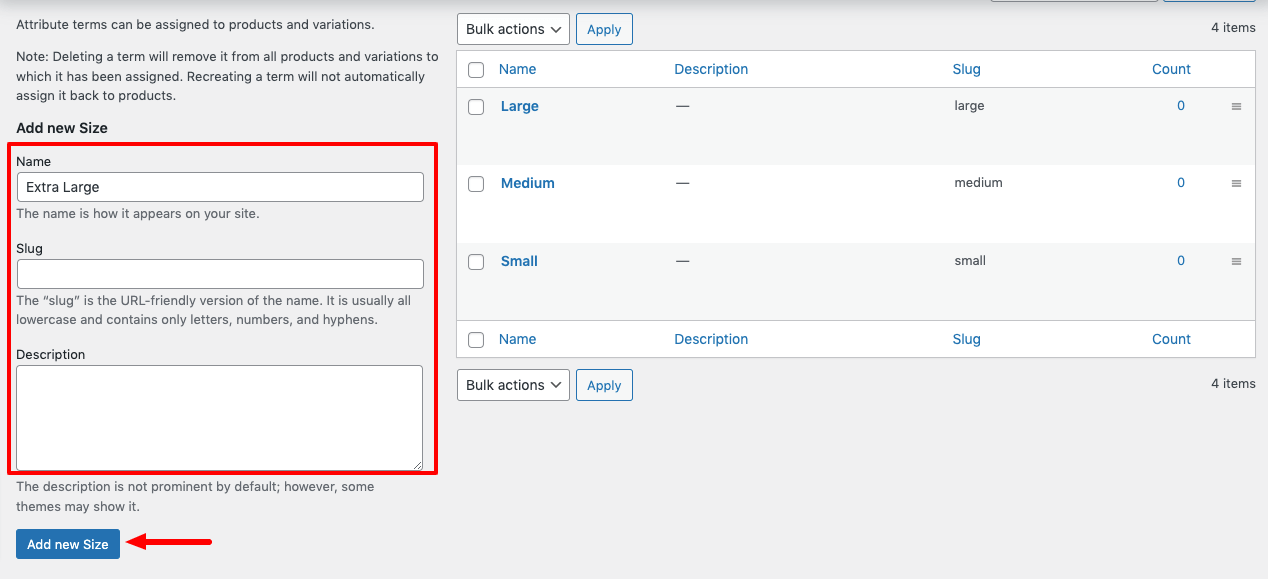The image size is (1268, 579).
Task: Open the Medium attribute term
Action: [x=527, y=183]
